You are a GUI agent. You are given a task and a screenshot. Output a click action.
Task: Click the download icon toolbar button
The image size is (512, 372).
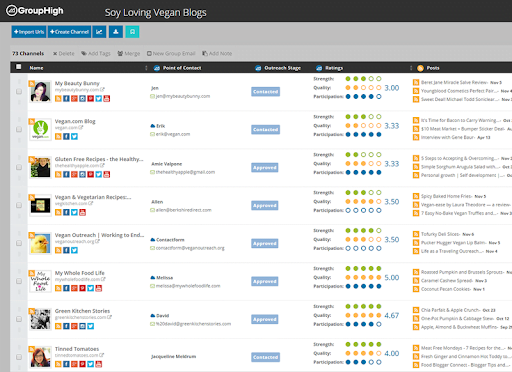pos(116,32)
